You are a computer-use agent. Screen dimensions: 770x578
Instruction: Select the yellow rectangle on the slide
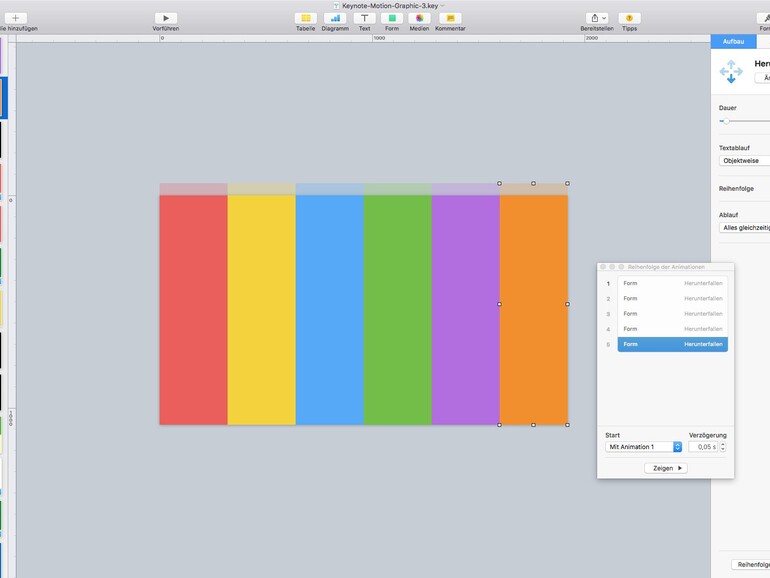coord(262,310)
